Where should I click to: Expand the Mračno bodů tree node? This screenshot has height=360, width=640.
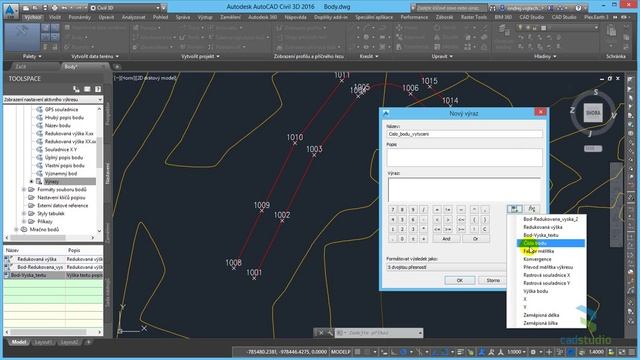tap(16, 229)
